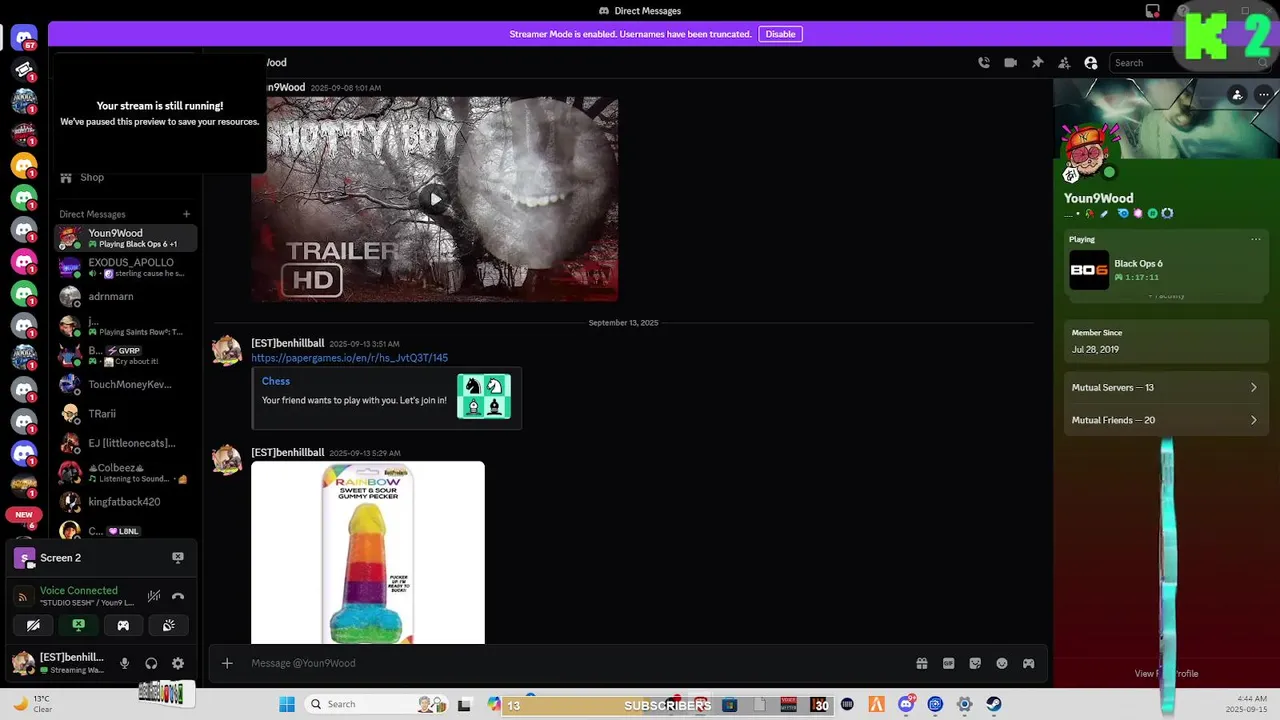Mute the microphone
The image size is (1280, 720).
pyautogui.click(x=124, y=663)
